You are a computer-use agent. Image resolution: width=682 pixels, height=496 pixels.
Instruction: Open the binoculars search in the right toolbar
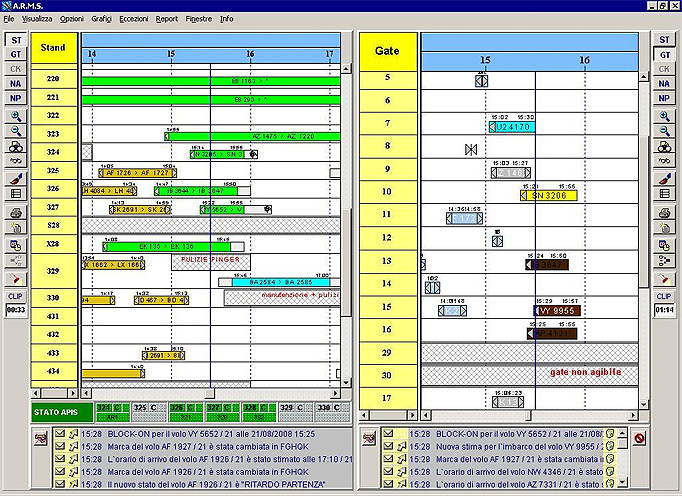pos(664,146)
